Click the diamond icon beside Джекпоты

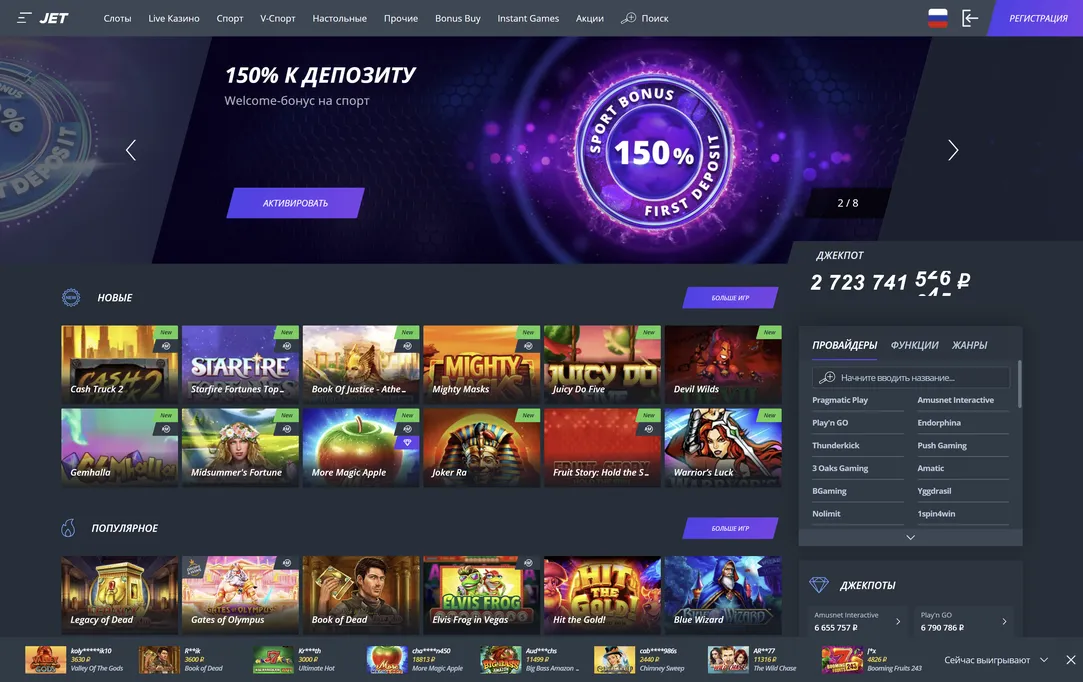click(x=818, y=585)
